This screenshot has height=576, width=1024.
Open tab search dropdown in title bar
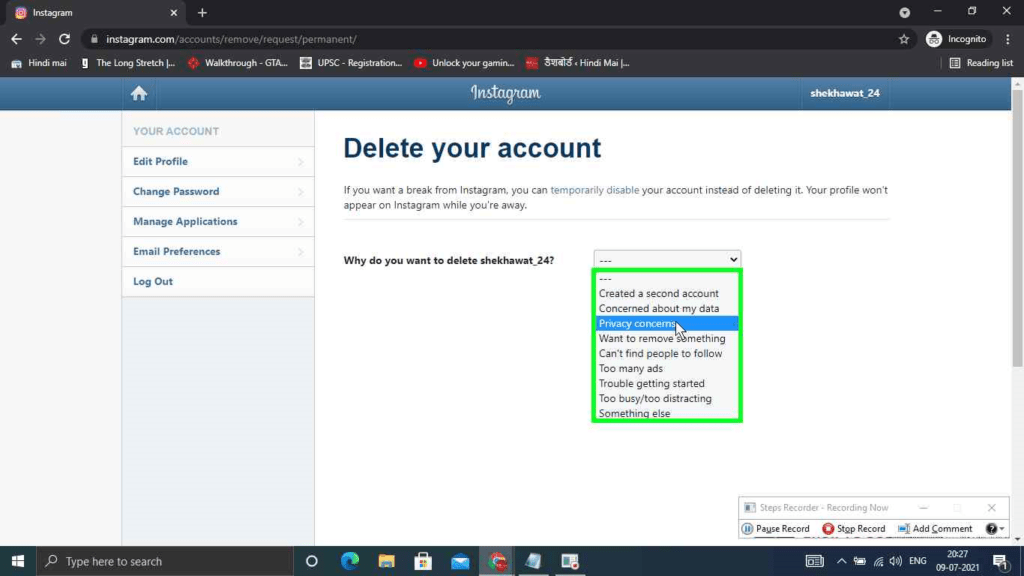904,12
